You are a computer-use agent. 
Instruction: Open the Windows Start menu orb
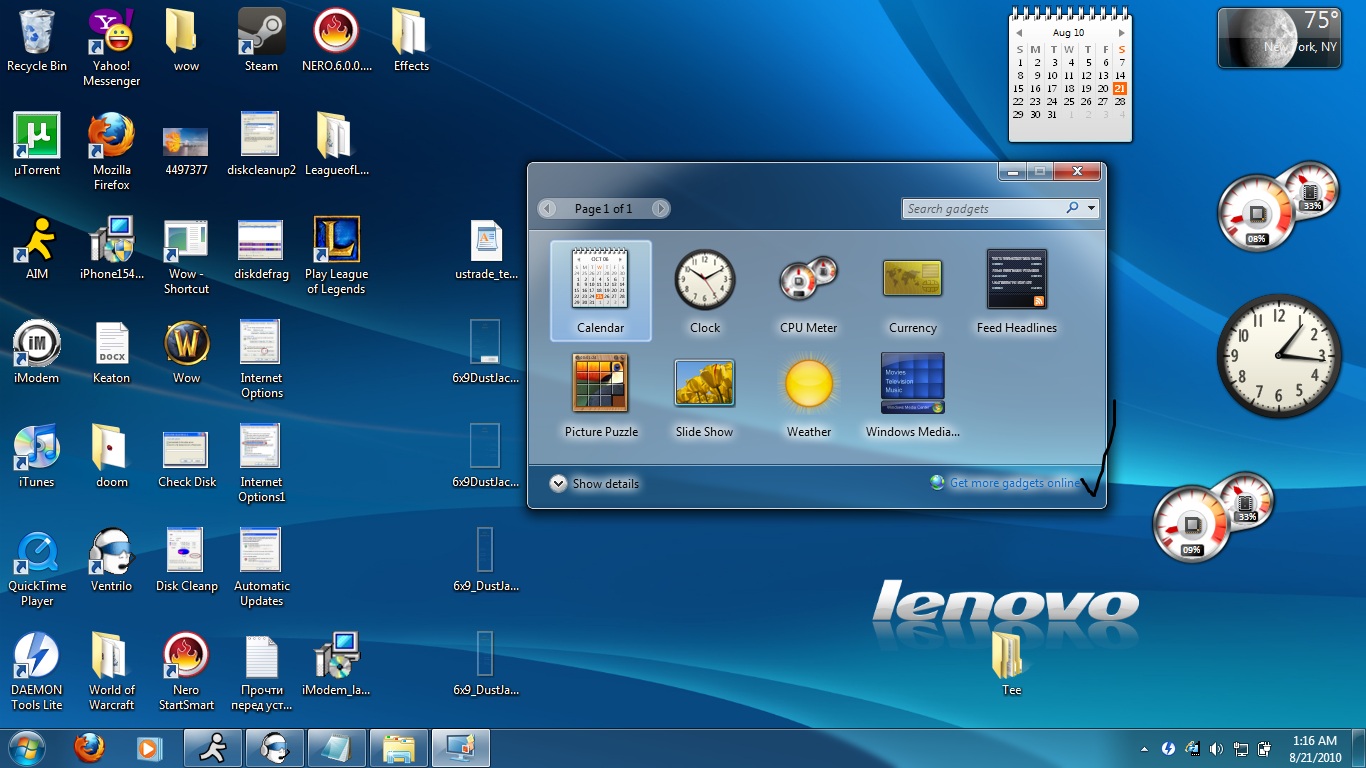tap(26, 748)
